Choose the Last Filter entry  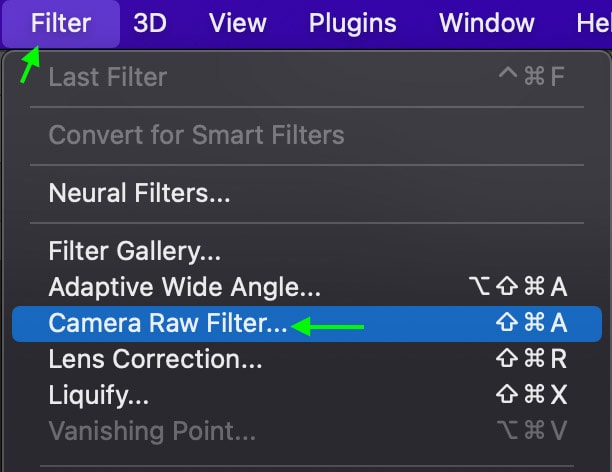pos(108,77)
